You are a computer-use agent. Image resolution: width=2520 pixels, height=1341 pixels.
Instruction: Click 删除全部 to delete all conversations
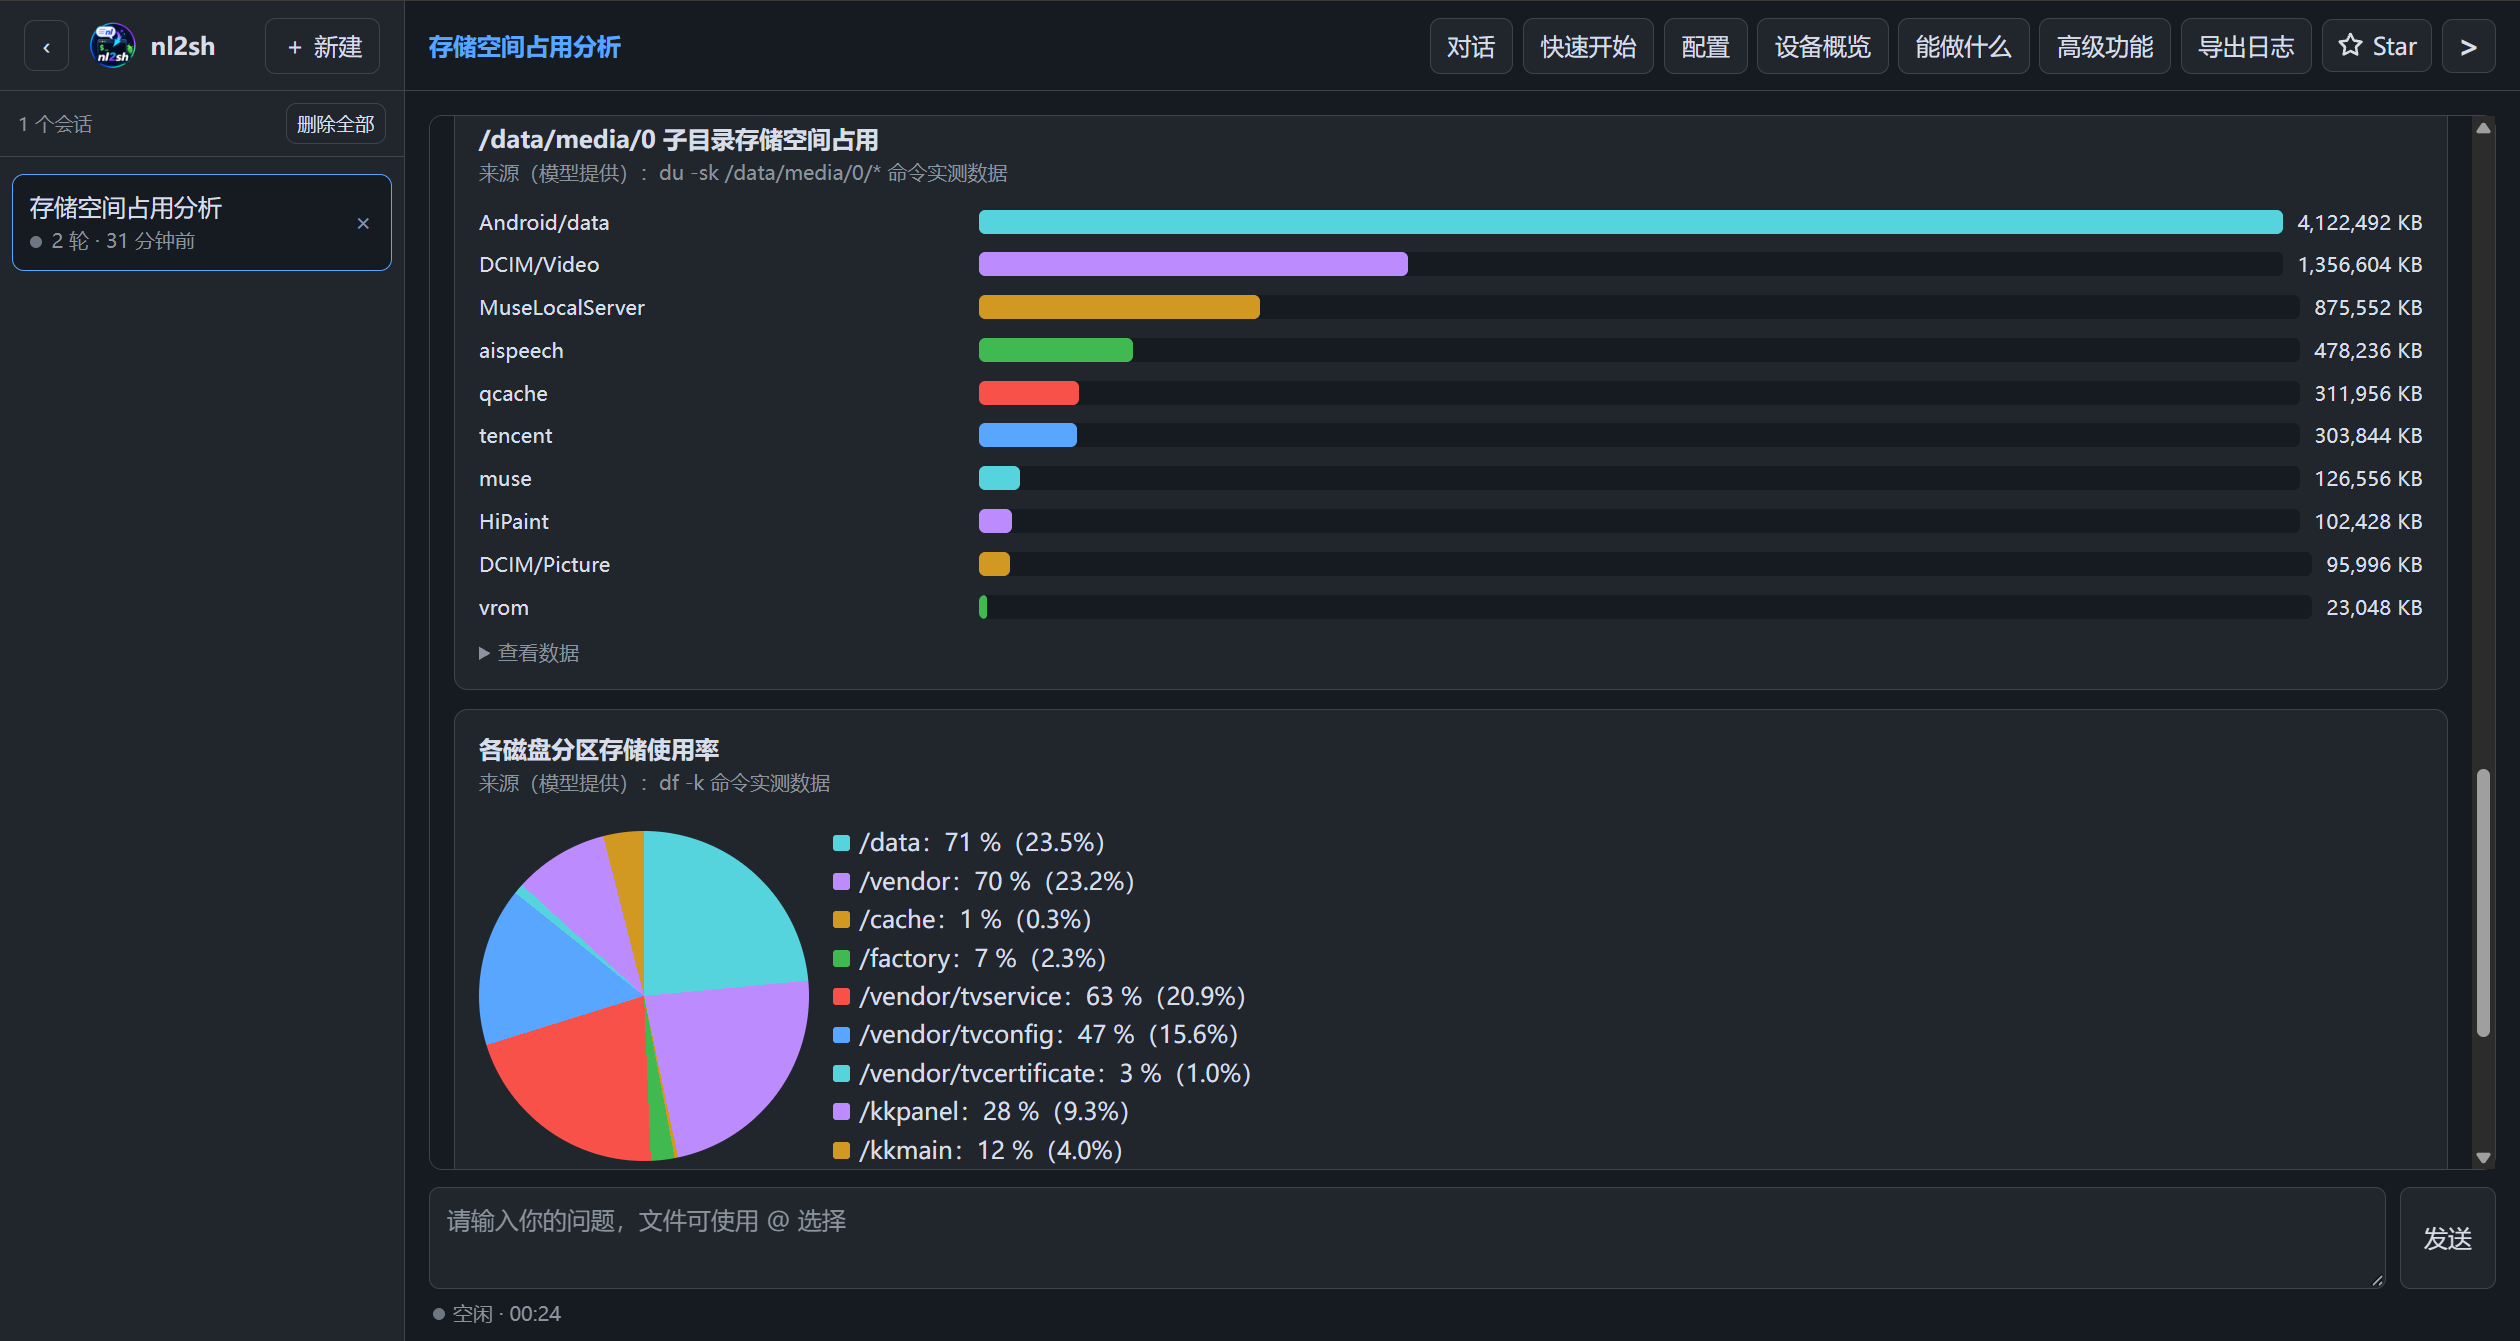(x=335, y=124)
